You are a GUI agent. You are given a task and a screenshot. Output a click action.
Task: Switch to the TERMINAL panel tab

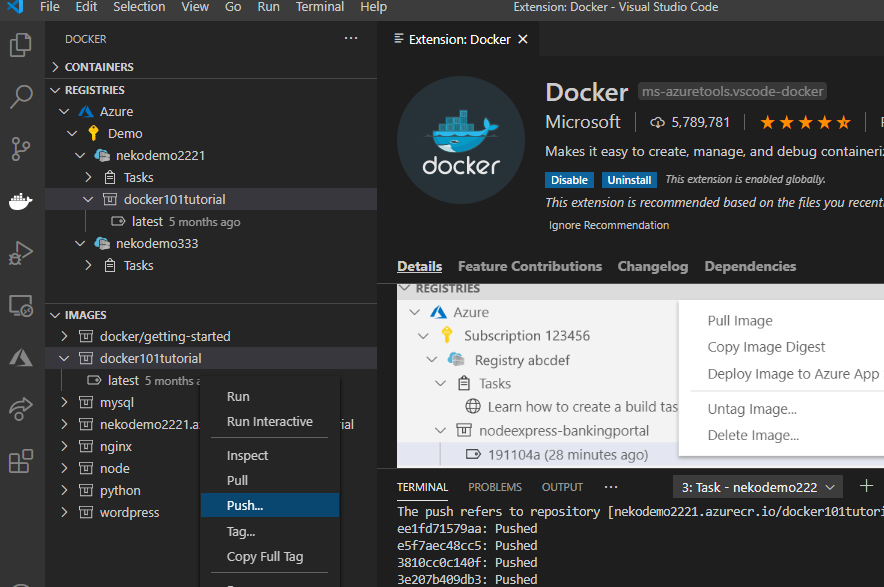pos(422,487)
